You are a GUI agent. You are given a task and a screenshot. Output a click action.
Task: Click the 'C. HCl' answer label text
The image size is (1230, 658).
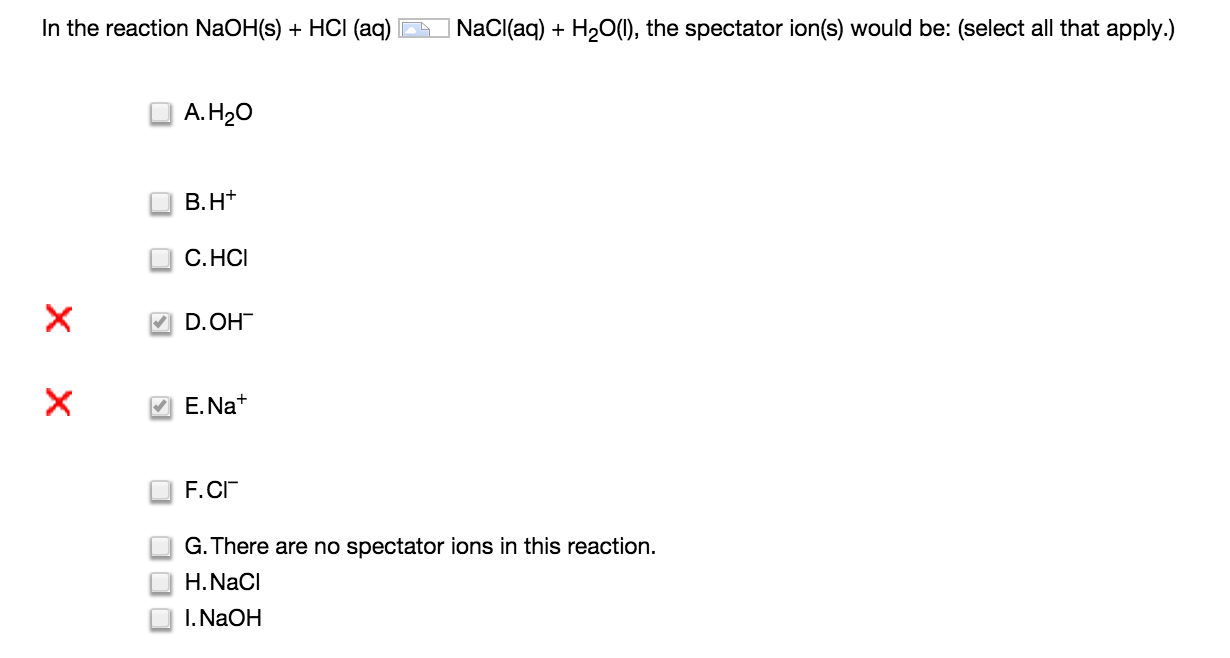pos(216,259)
